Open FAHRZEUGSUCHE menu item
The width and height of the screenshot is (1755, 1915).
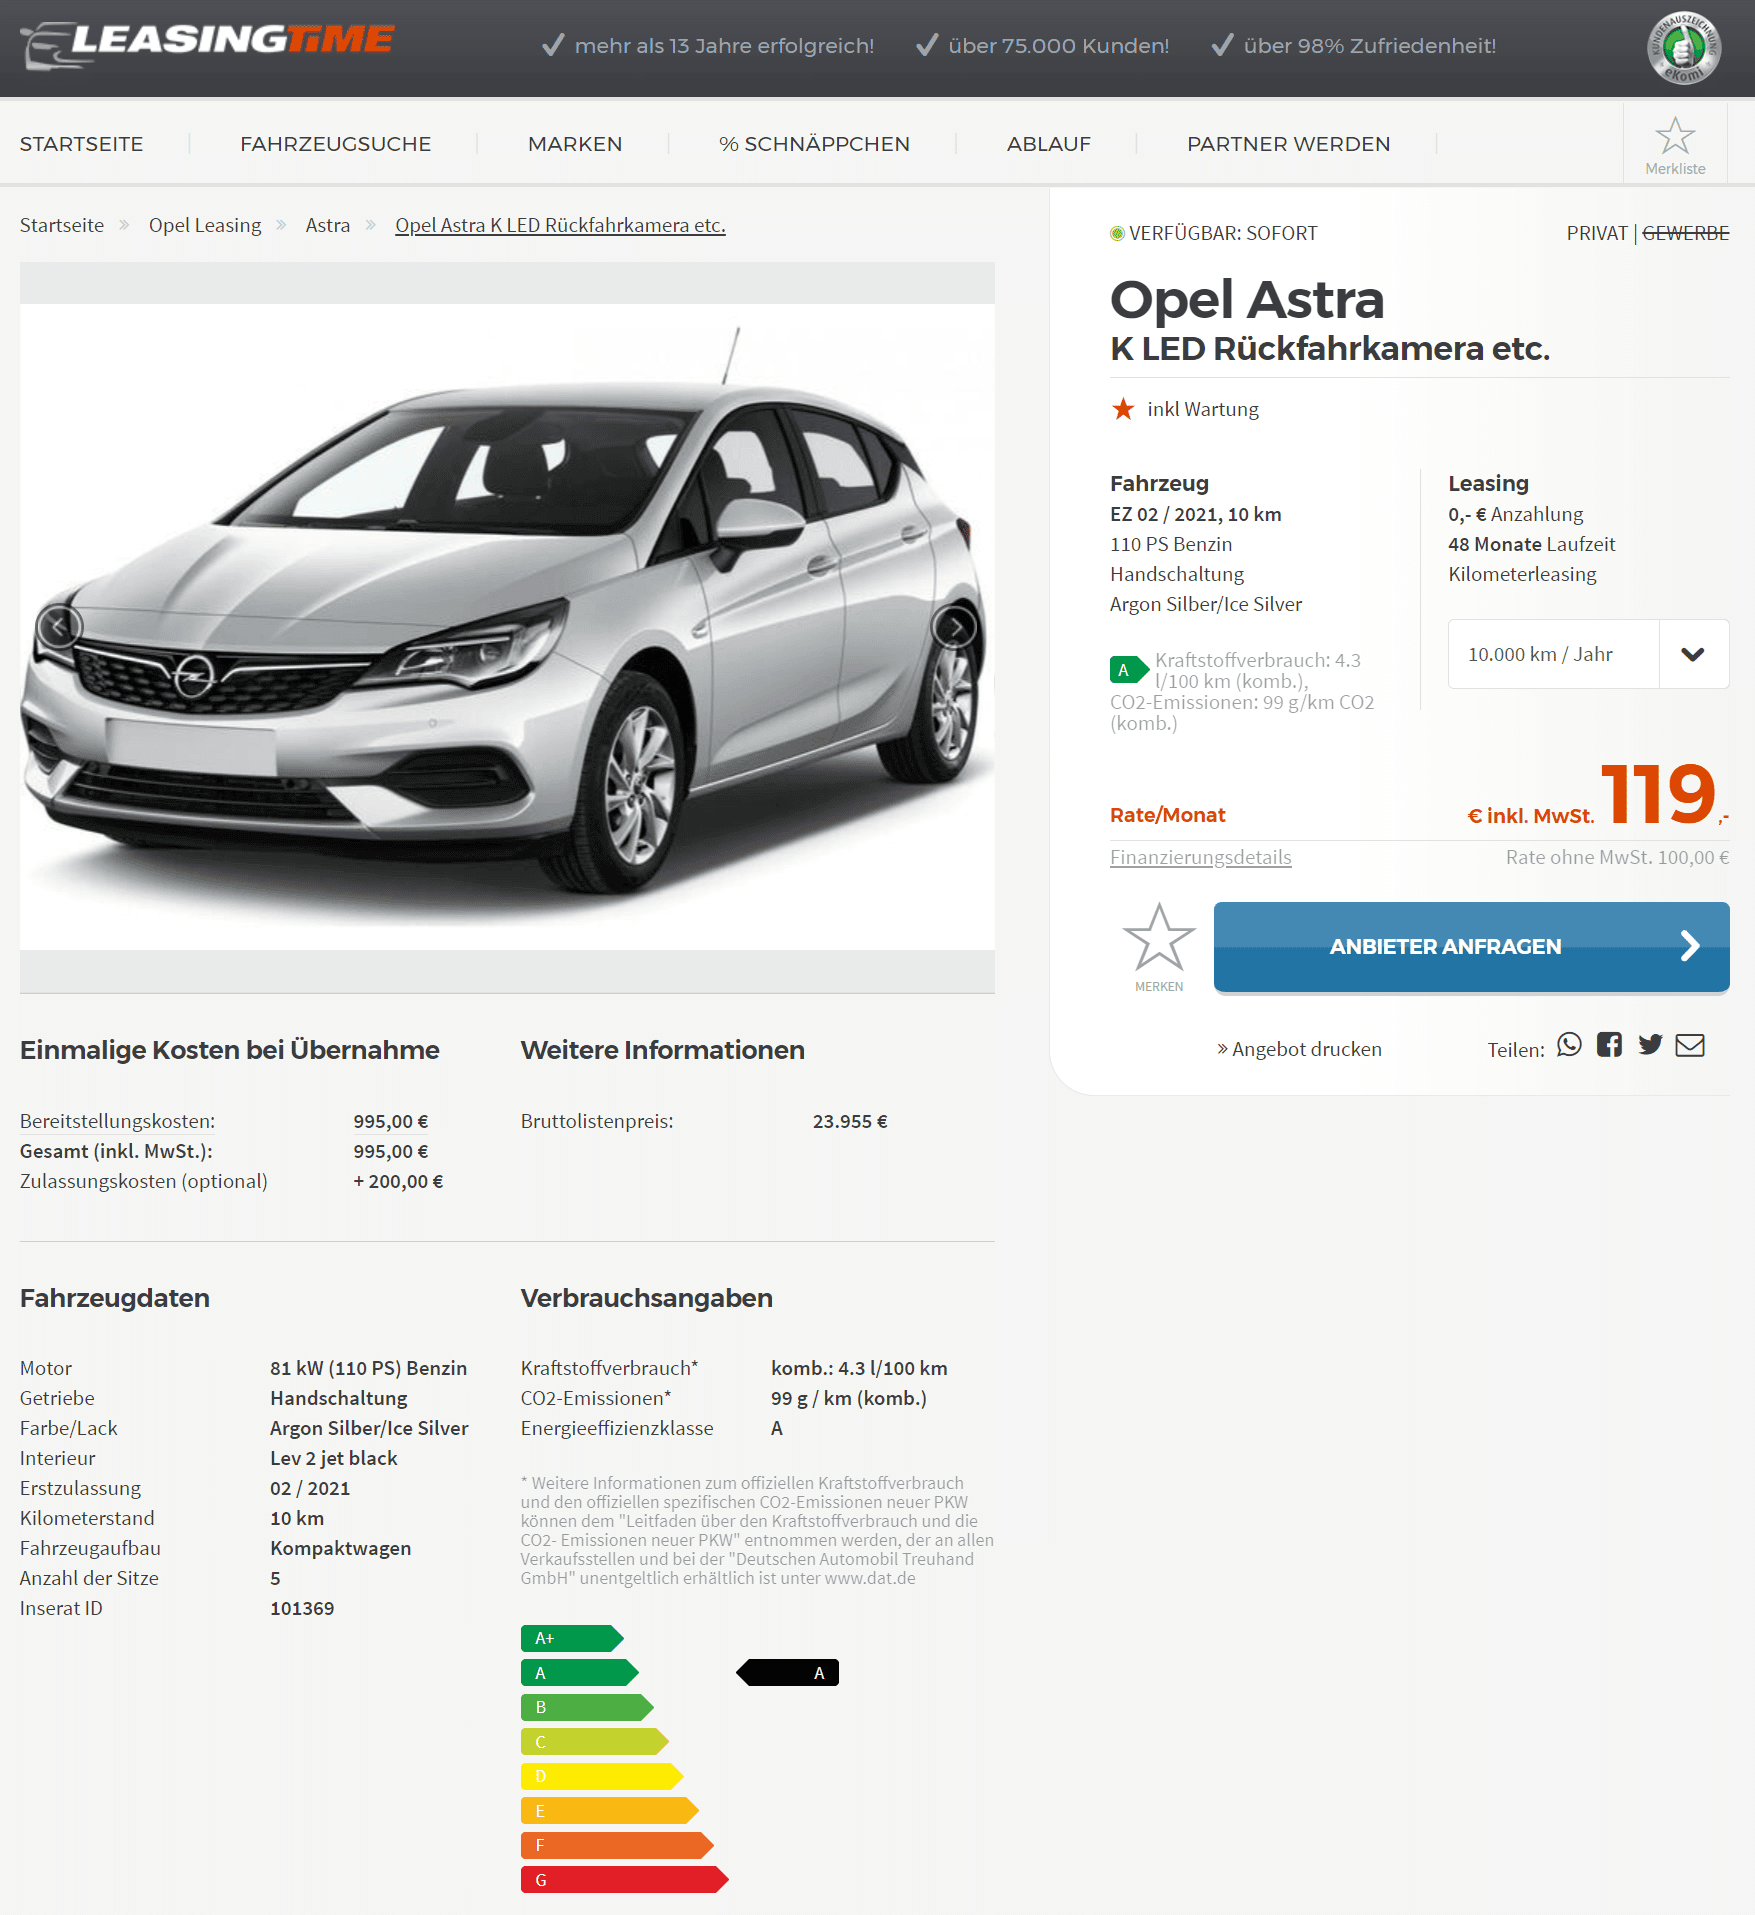336,144
